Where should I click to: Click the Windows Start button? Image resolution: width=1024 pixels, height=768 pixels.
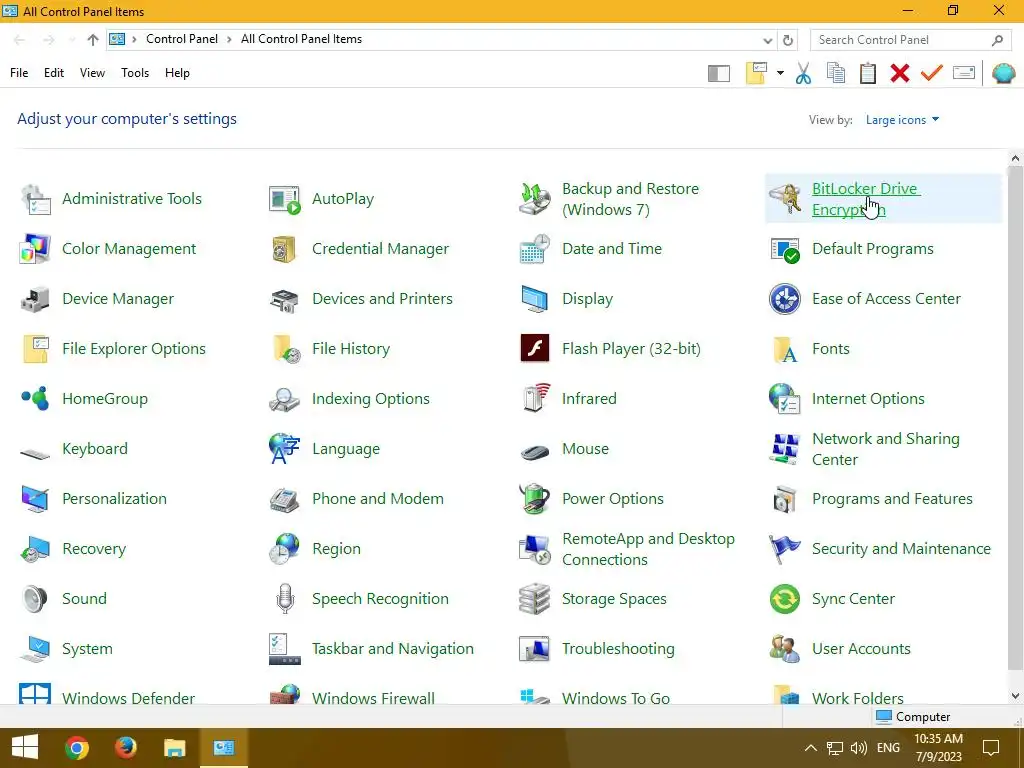25,748
